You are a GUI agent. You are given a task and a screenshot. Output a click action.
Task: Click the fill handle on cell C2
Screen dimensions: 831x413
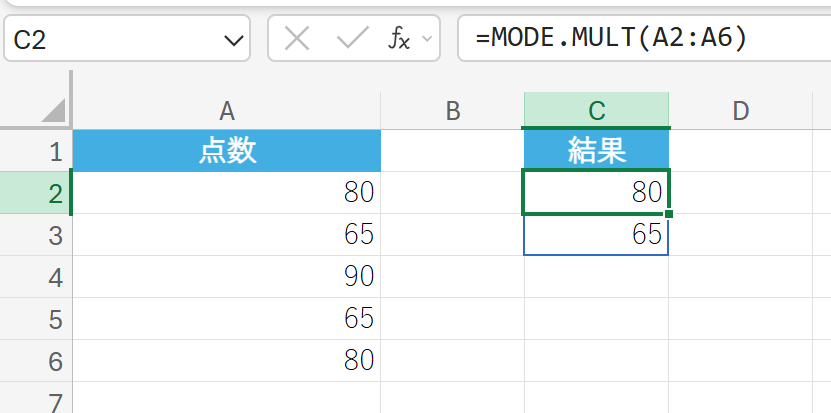pos(668,213)
